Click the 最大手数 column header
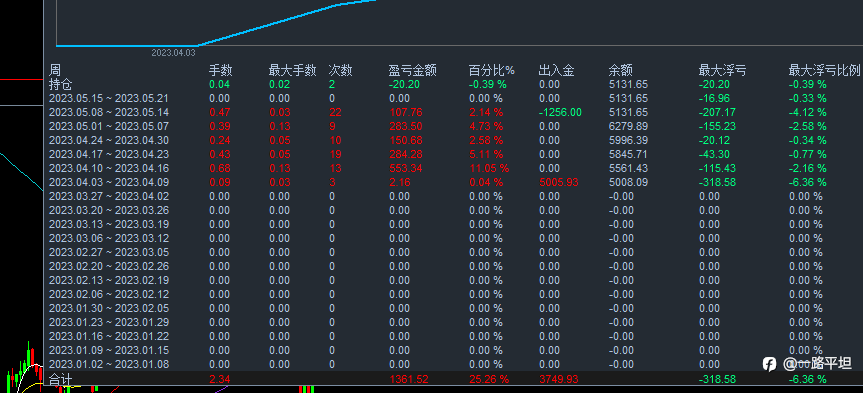The width and height of the screenshot is (863, 393). [x=292, y=70]
